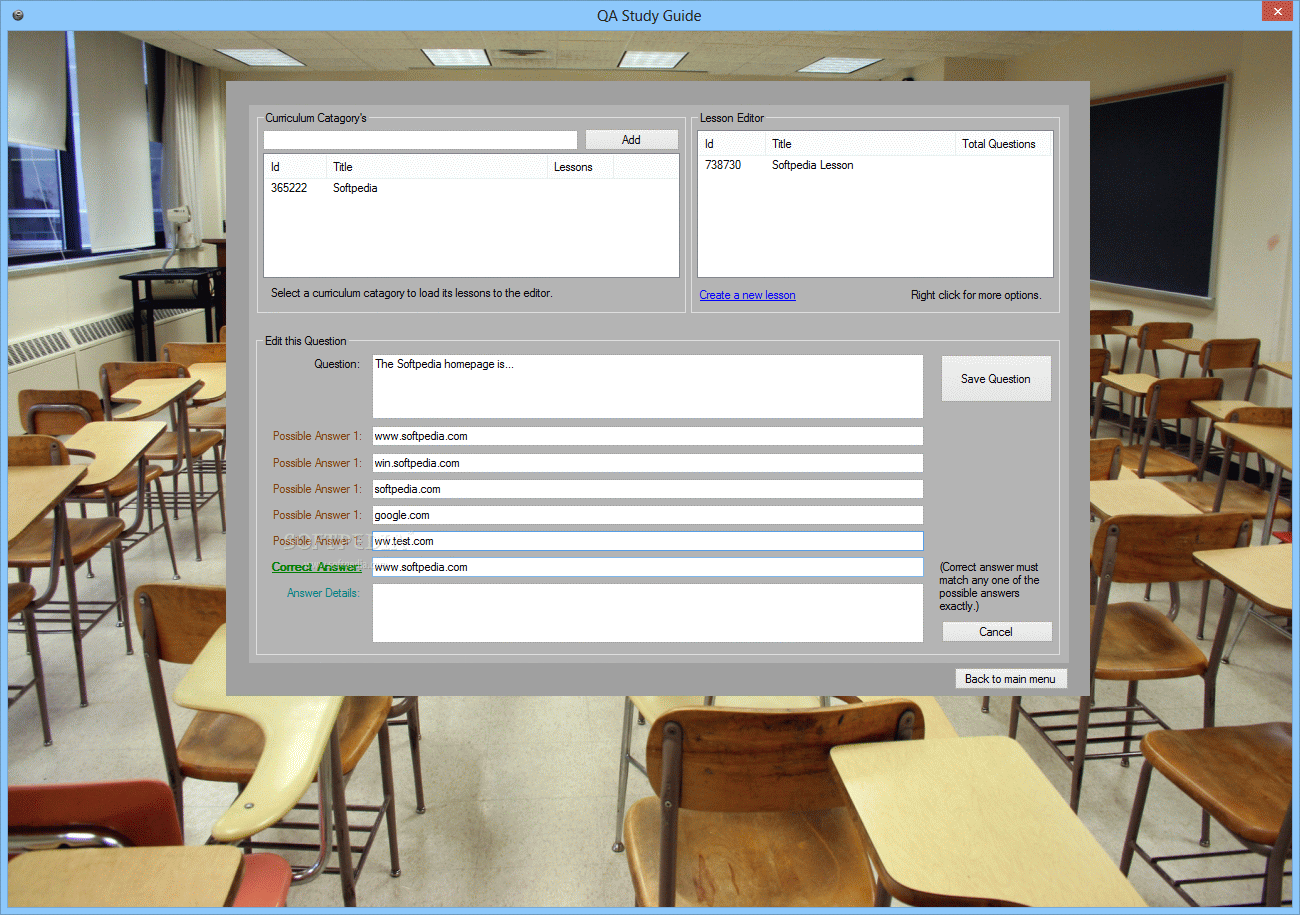Click the Answer Details text area

[x=648, y=613]
